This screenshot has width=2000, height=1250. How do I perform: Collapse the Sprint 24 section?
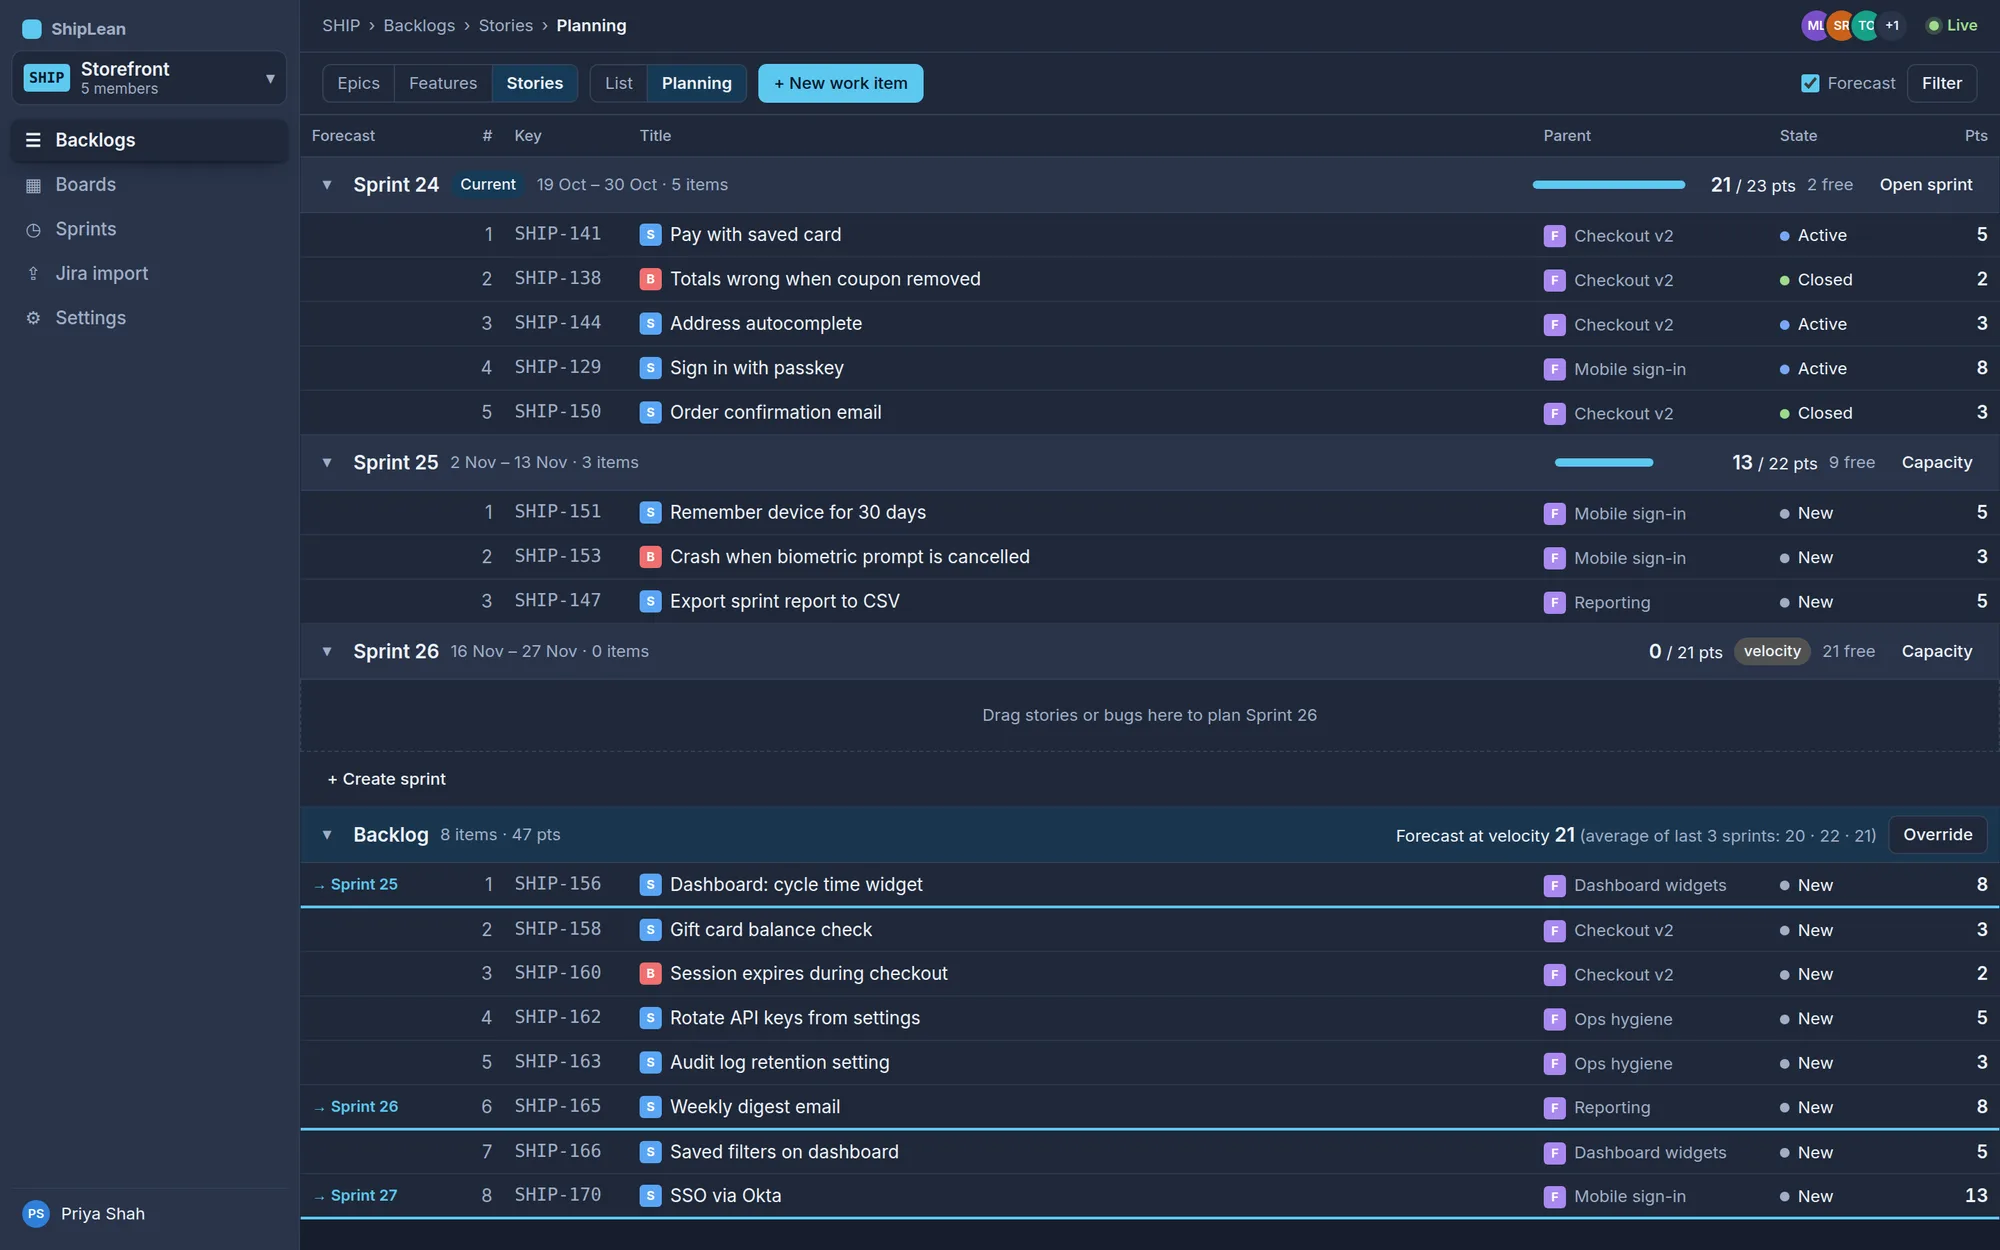(327, 185)
